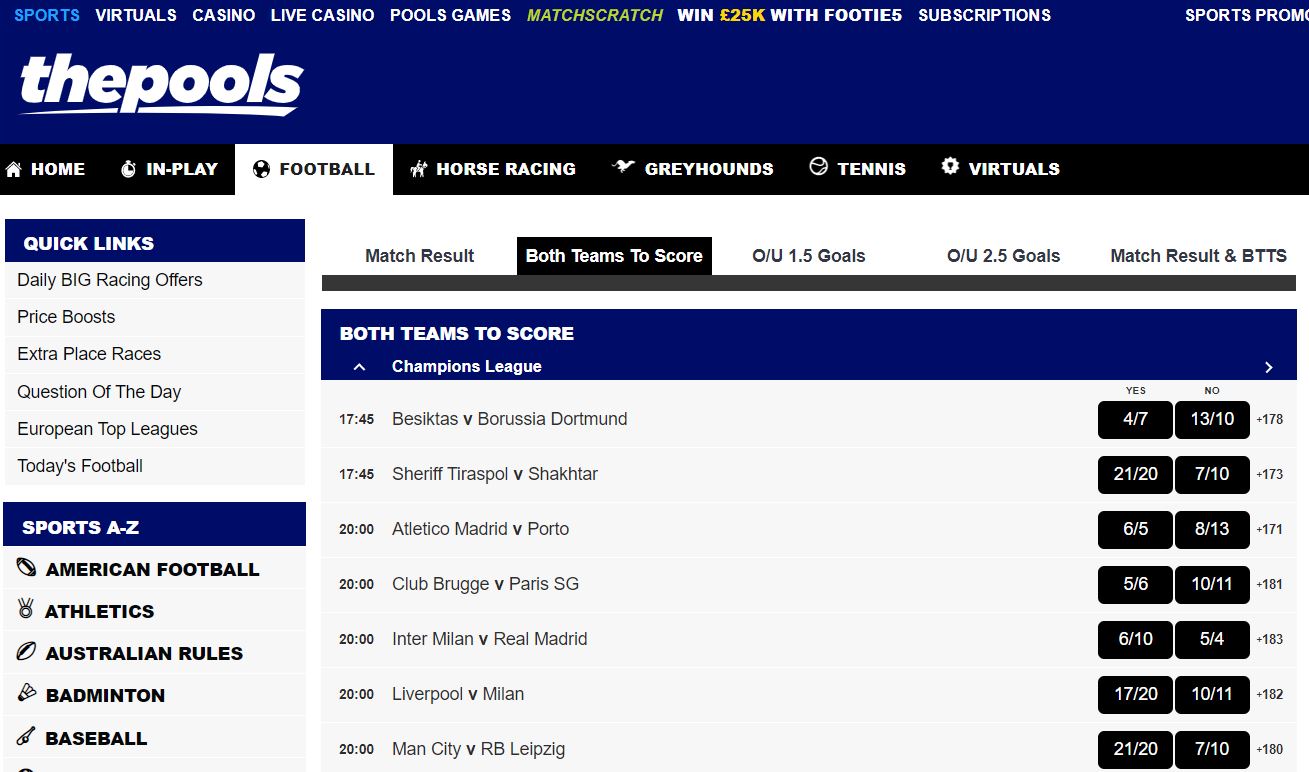Pick No 5/4 for Inter Milan v Real Madrid
This screenshot has width=1309, height=772.
(x=1211, y=639)
